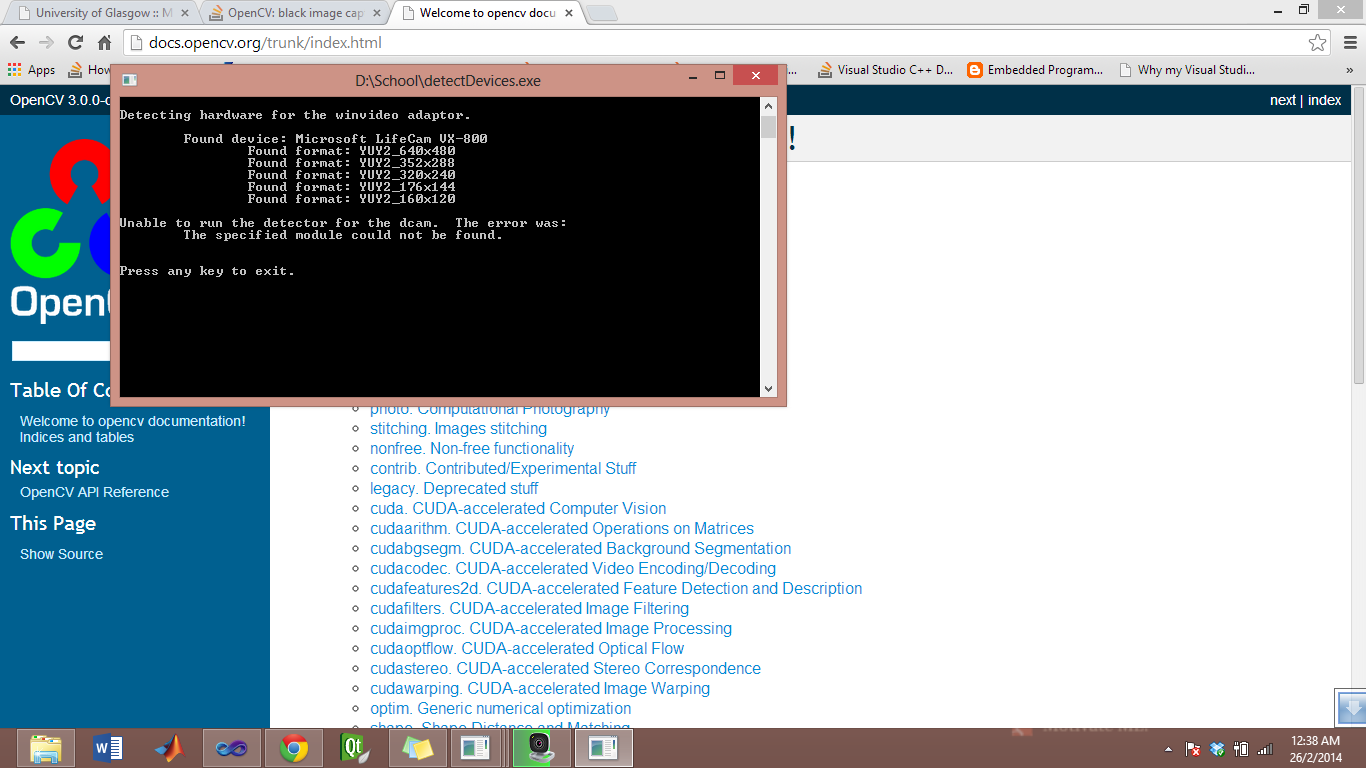Go to the next documentation page
This screenshot has width=1366, height=768.
click(1283, 100)
